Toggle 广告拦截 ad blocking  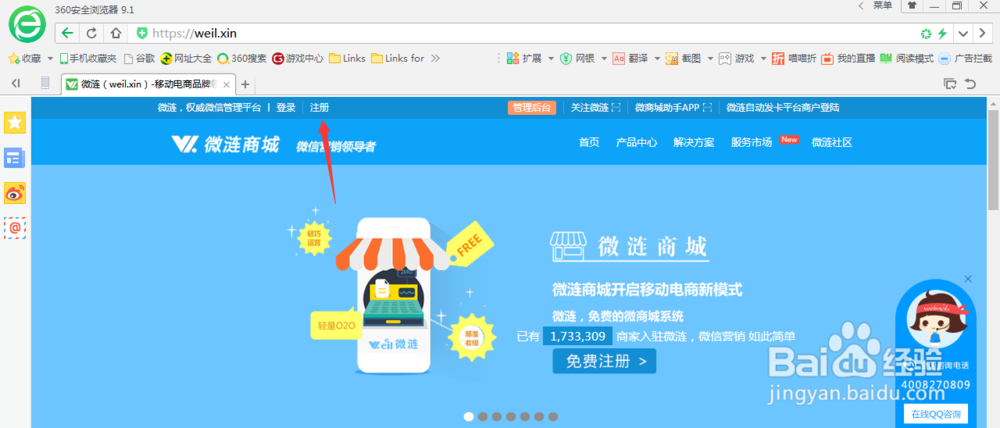tap(965, 59)
